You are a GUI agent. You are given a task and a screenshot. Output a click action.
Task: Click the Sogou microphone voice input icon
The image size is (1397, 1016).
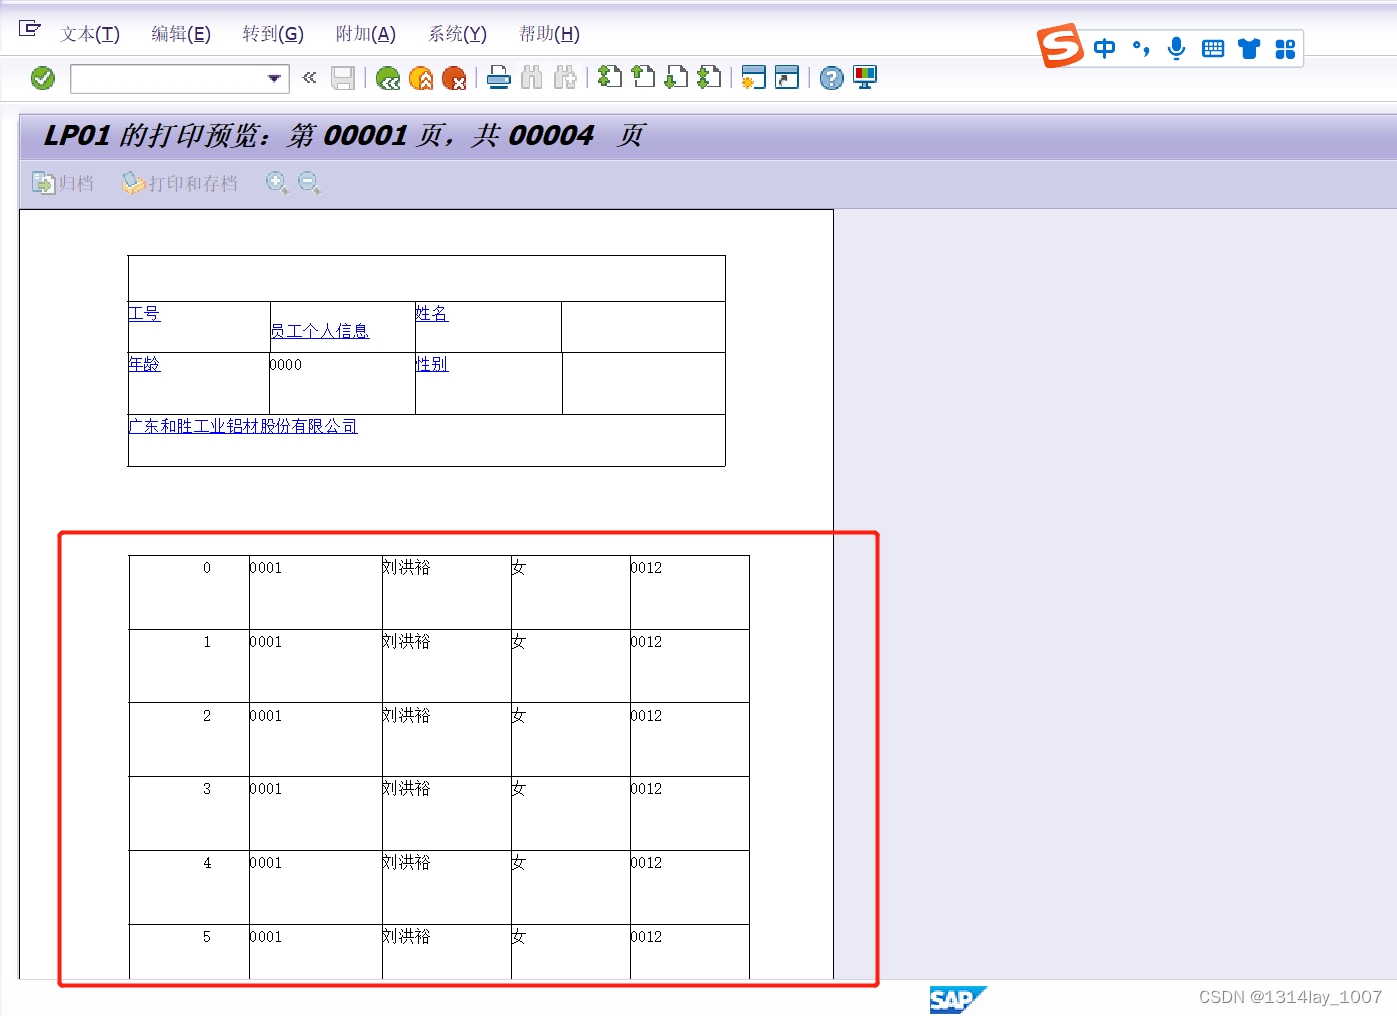[1177, 48]
